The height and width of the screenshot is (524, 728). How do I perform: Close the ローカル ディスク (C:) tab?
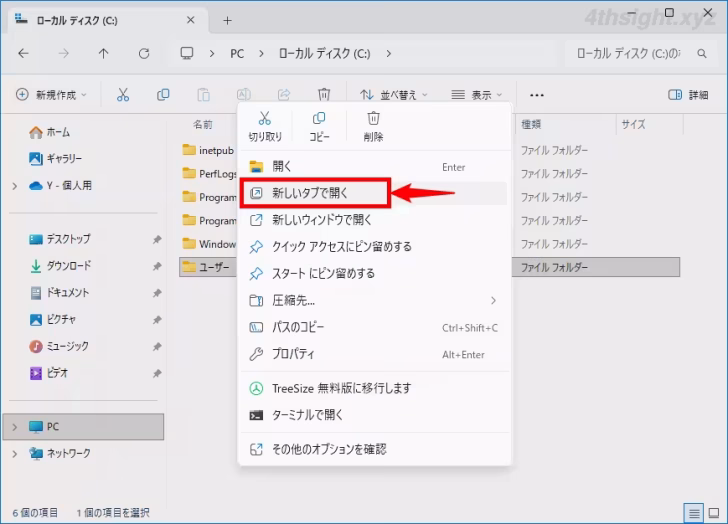pyautogui.click(x=190, y=20)
